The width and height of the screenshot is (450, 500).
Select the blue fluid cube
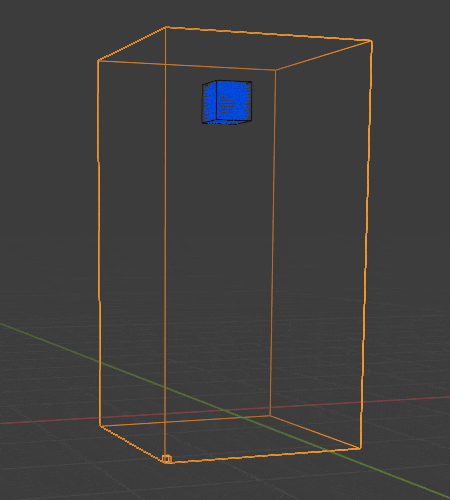227,102
